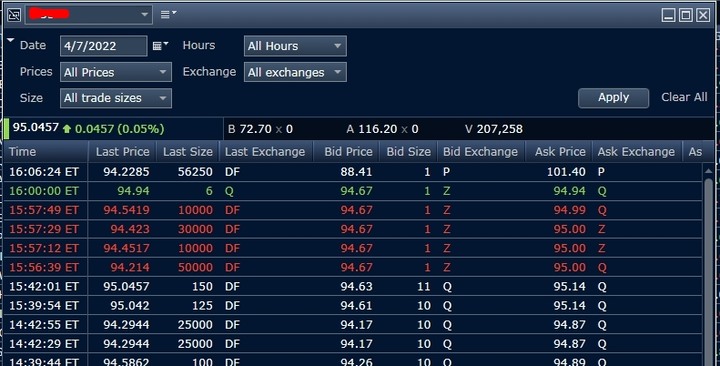Click the Apply button
The height and width of the screenshot is (366, 720).
613,98
